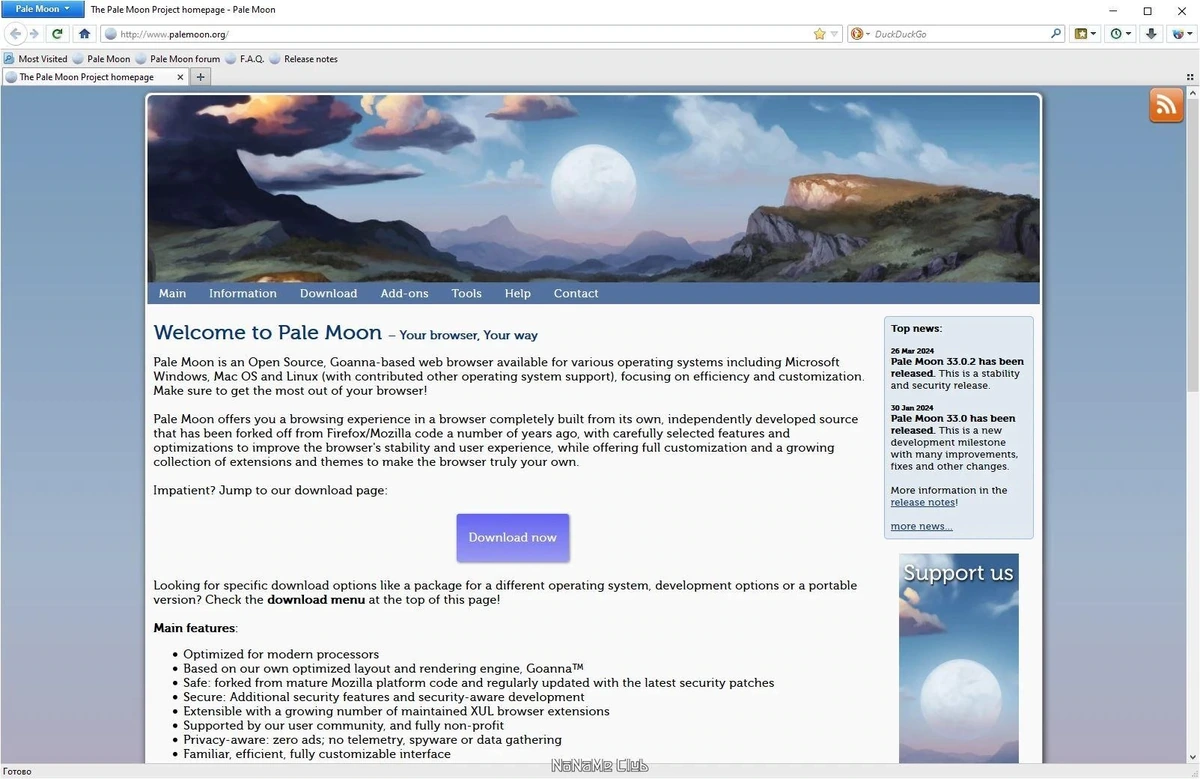Screen dimensions: 1200x779
Task: Open the Pale Moon forum bookmark
Action: (178, 59)
